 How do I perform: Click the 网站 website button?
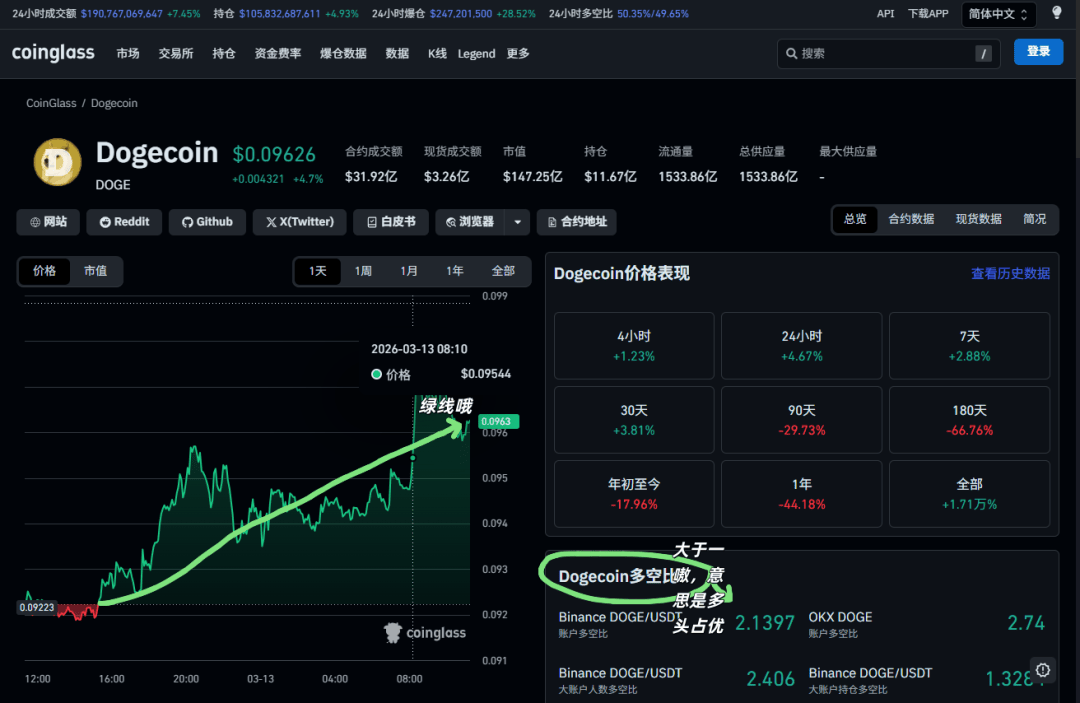click(x=48, y=222)
